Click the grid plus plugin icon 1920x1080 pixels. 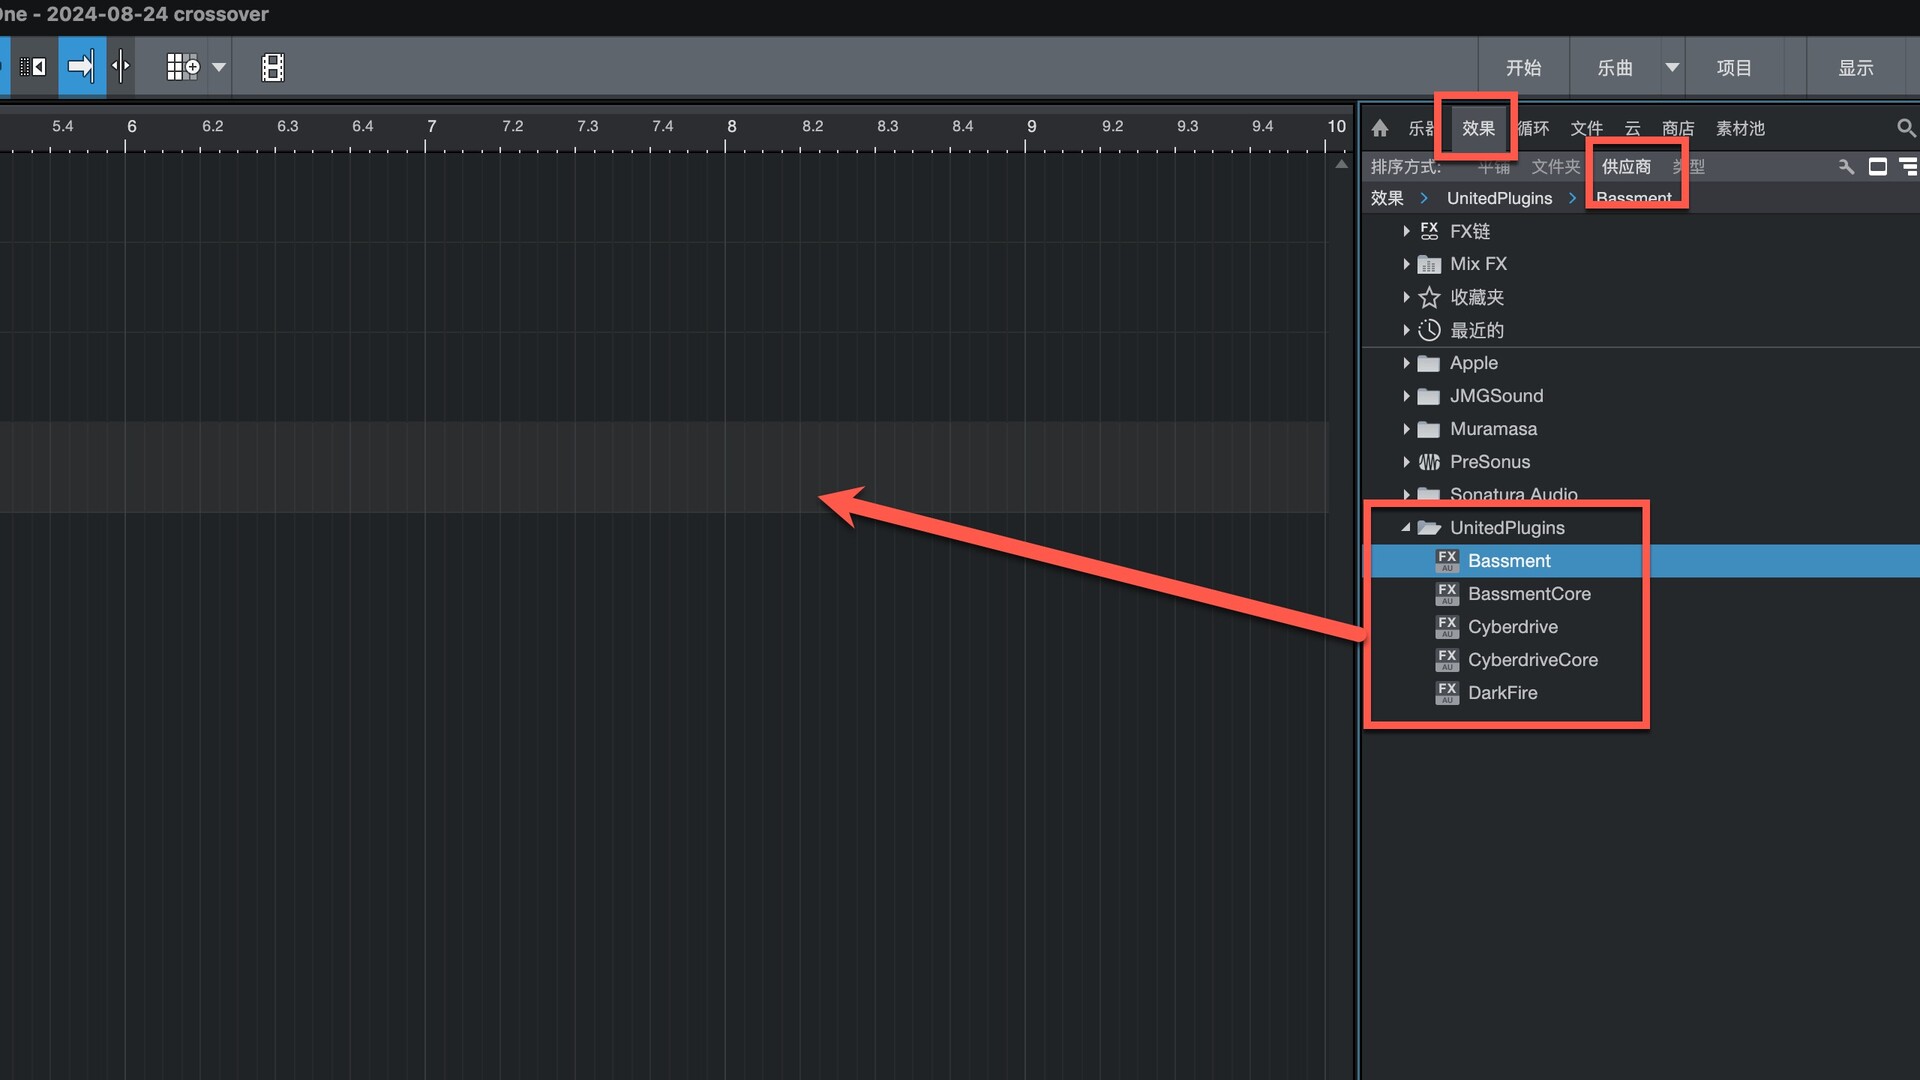point(182,67)
